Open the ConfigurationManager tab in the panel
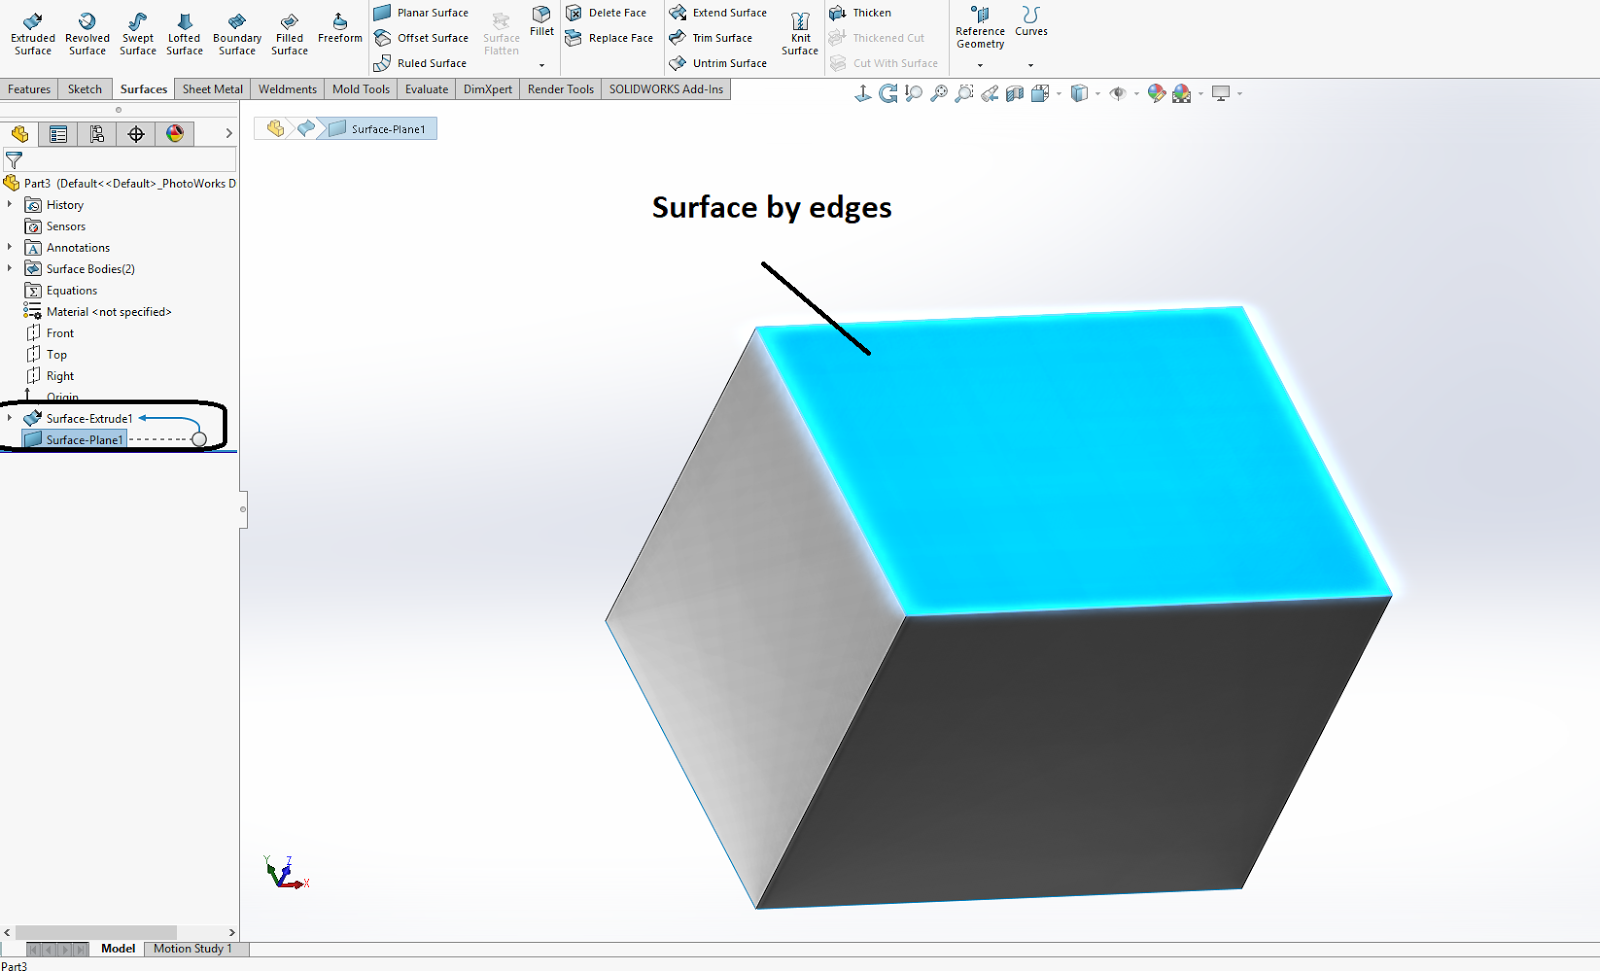The image size is (1600, 971). pos(97,134)
